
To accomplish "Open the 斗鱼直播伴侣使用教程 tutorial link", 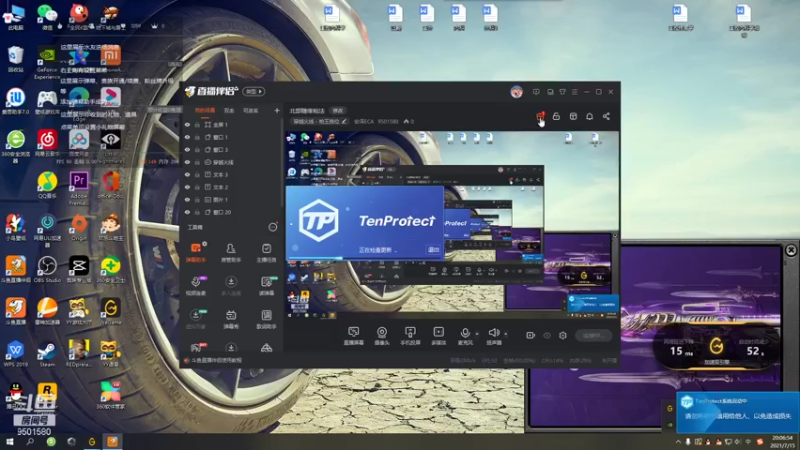I will pyautogui.click(x=216, y=360).
